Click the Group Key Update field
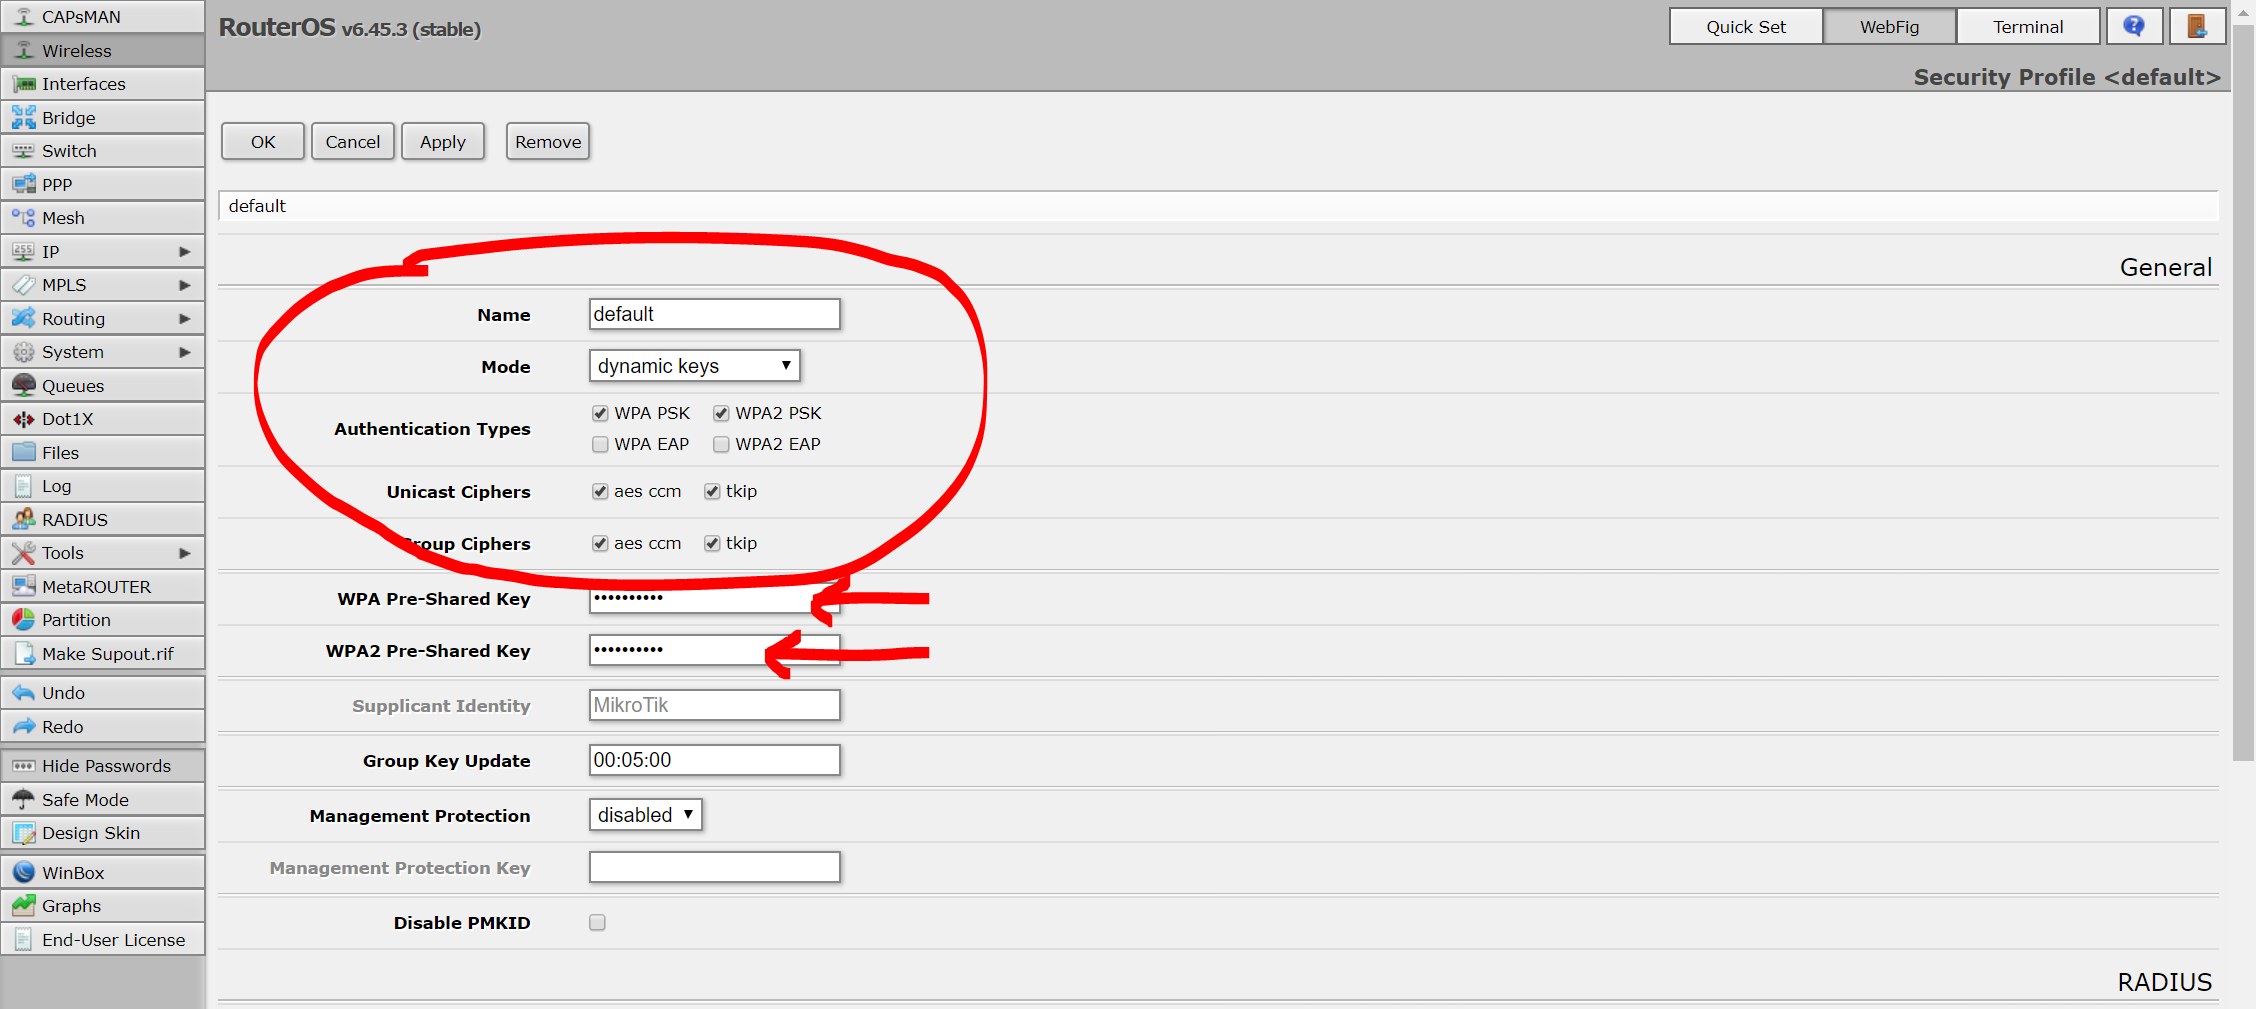The width and height of the screenshot is (2256, 1009). click(x=714, y=760)
